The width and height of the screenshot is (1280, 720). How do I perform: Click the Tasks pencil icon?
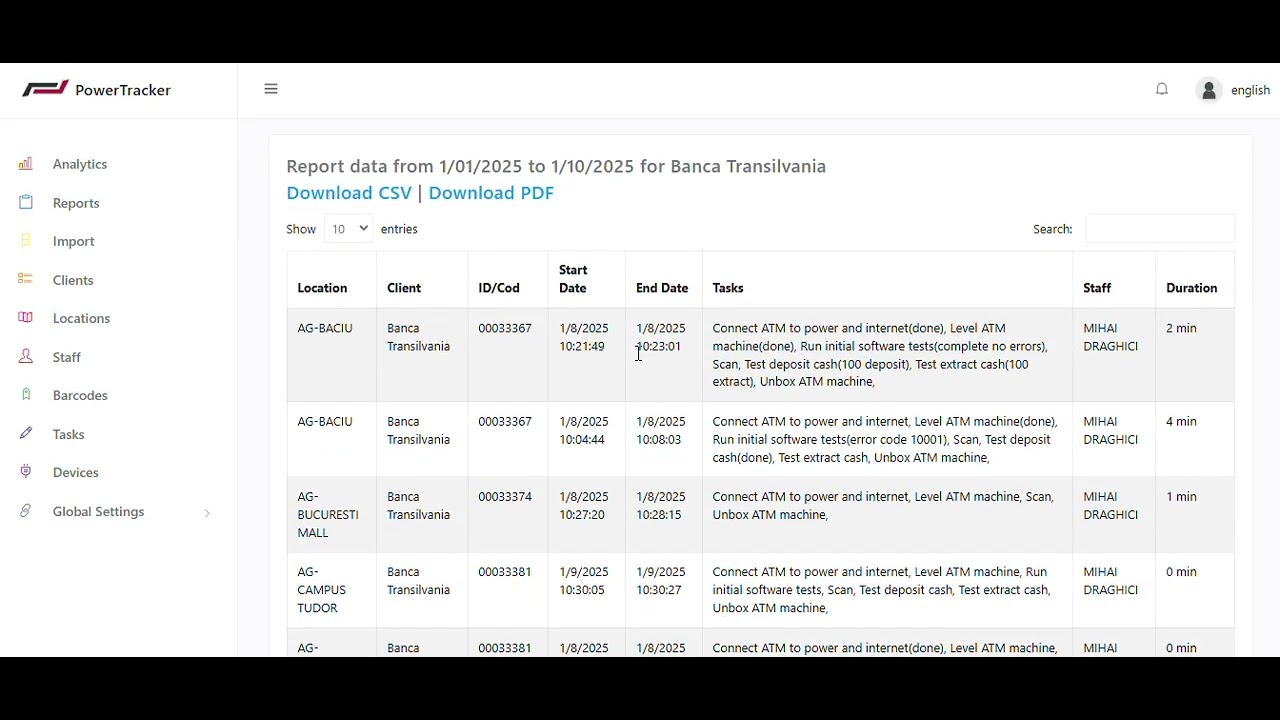[x=26, y=433]
